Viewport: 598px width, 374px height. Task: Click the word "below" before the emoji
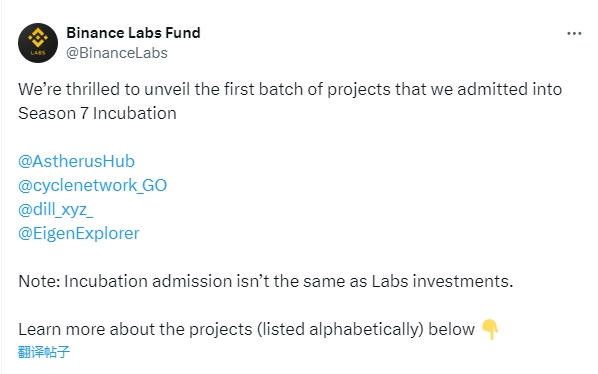click(452, 329)
